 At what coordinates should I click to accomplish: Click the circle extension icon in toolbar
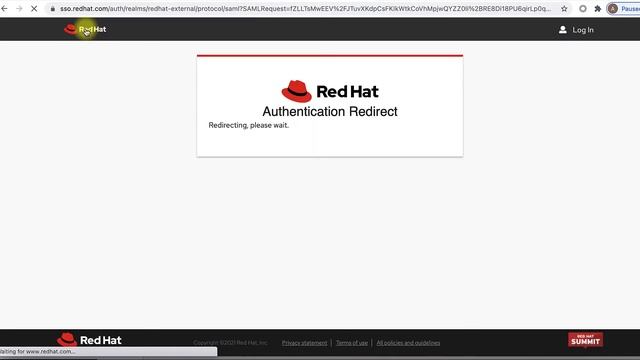pyautogui.click(x=583, y=9)
